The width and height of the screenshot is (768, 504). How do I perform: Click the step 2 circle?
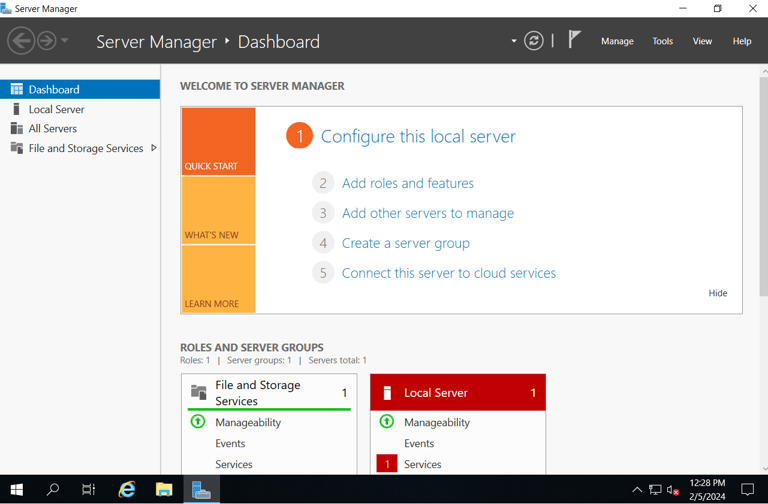[323, 183]
